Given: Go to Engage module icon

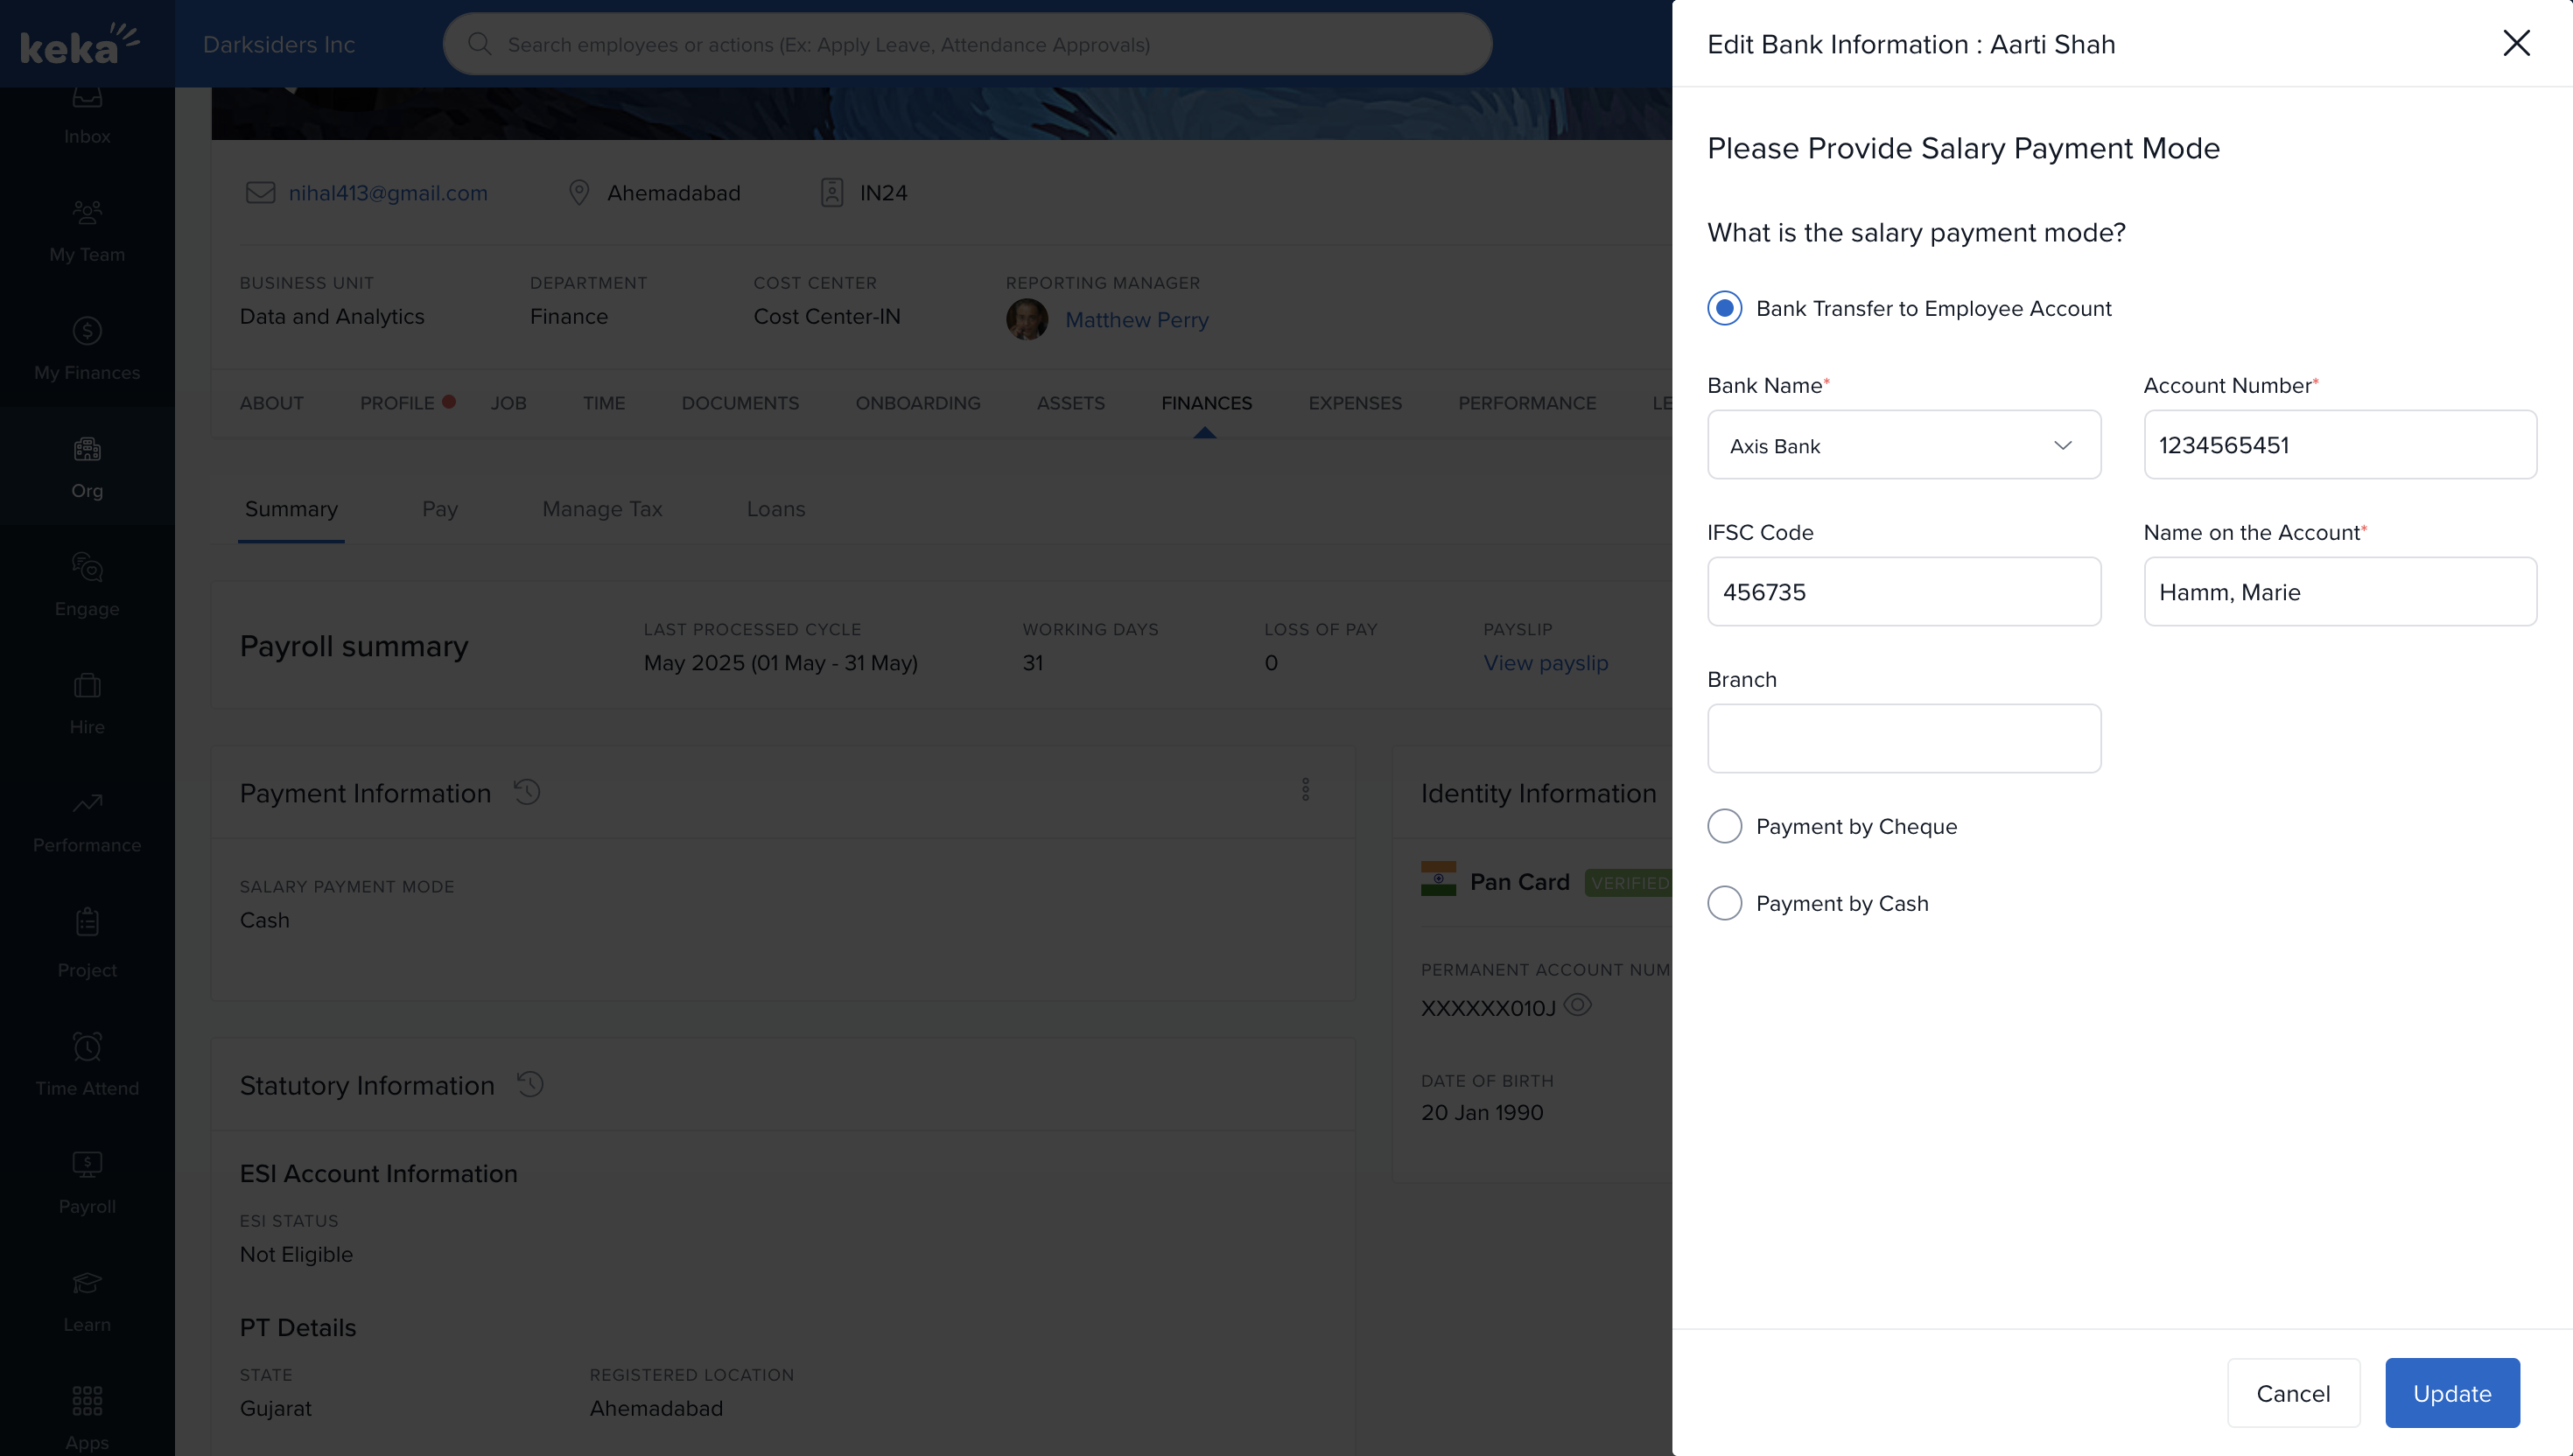Looking at the screenshot, I should (x=87, y=584).
